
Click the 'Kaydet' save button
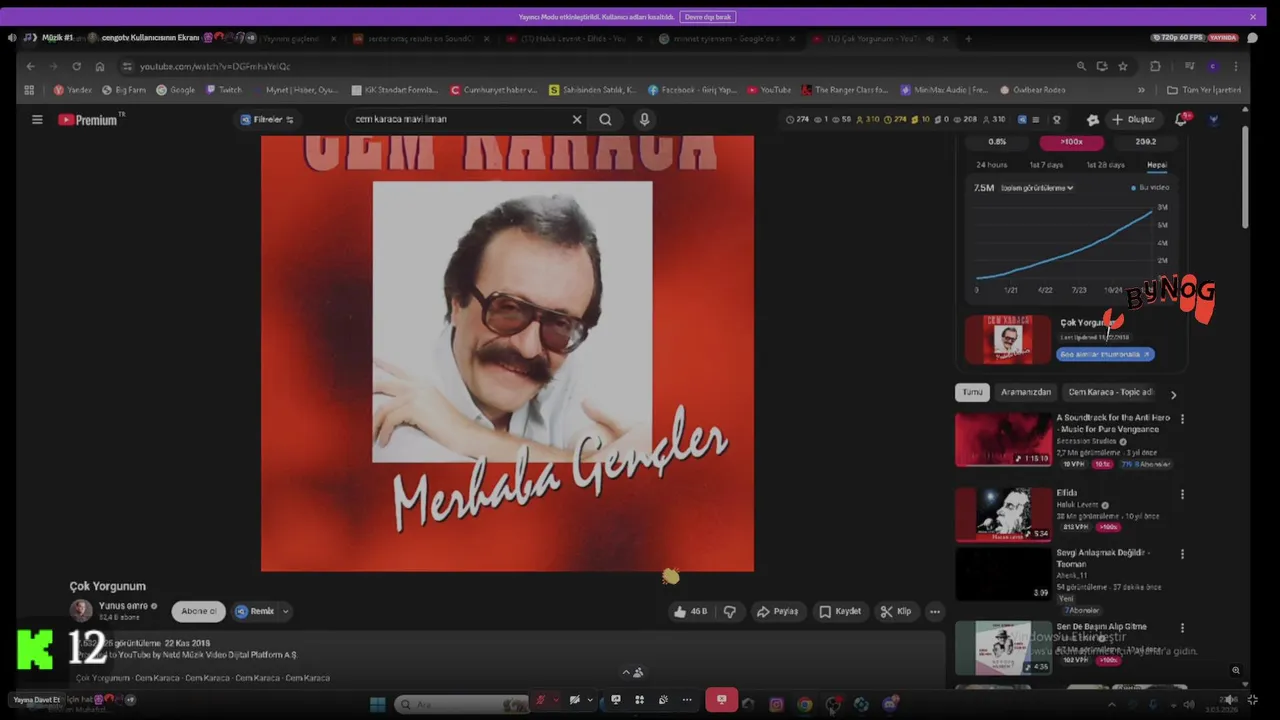click(840, 611)
